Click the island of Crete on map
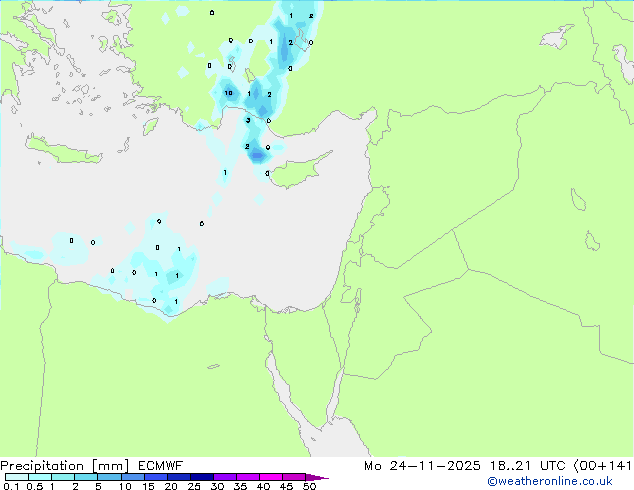This screenshot has height=490, width=634. (x=63, y=150)
